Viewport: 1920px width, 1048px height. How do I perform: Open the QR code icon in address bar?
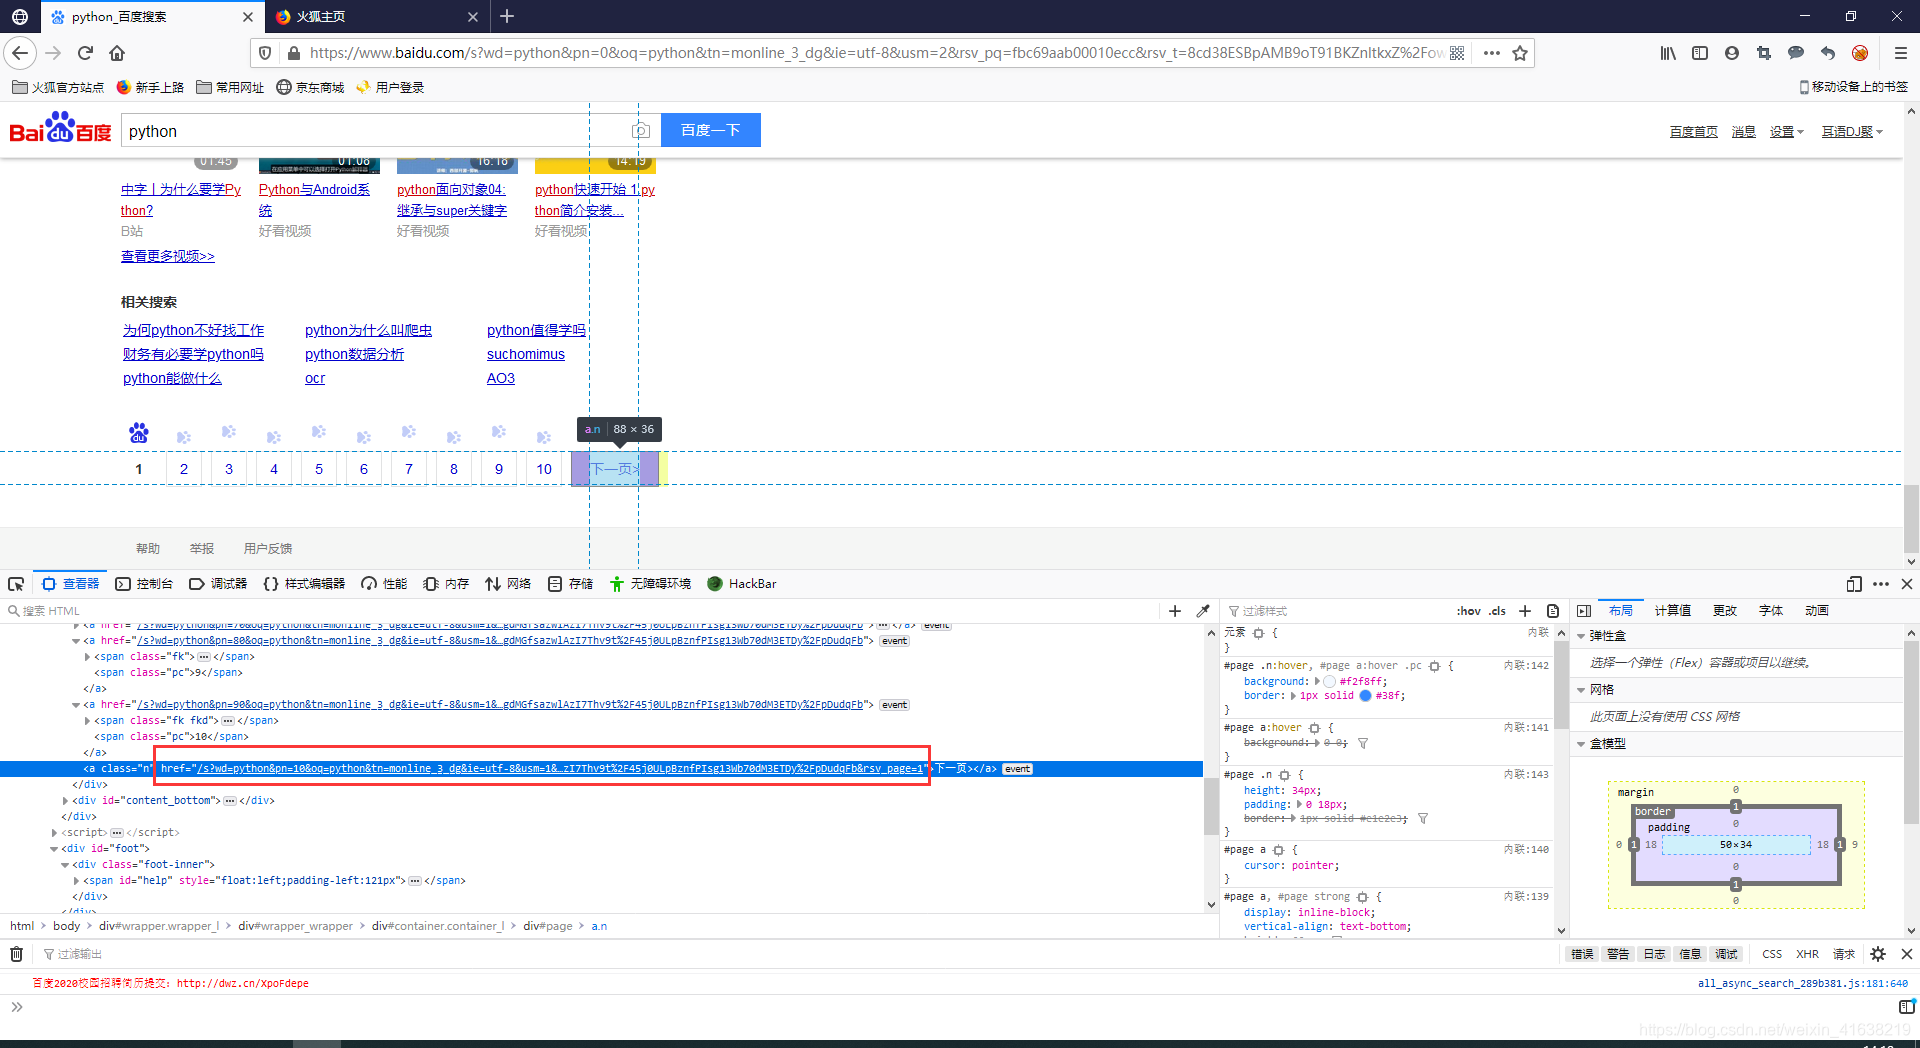[x=1457, y=53]
